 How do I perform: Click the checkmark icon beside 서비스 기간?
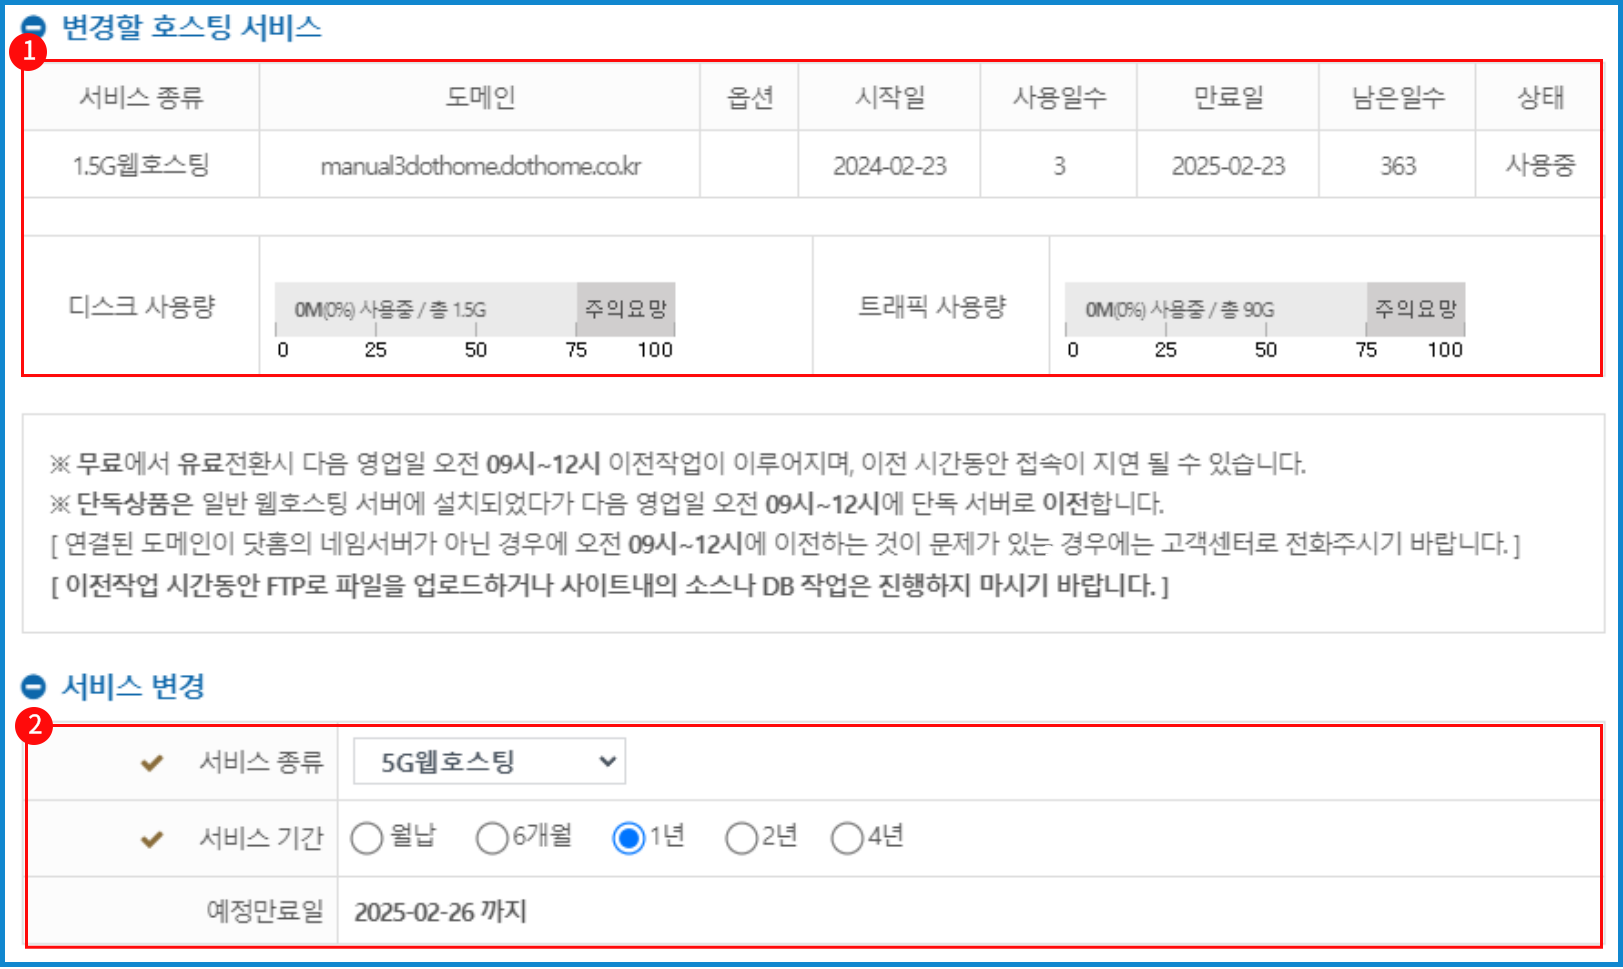pyautogui.click(x=152, y=839)
